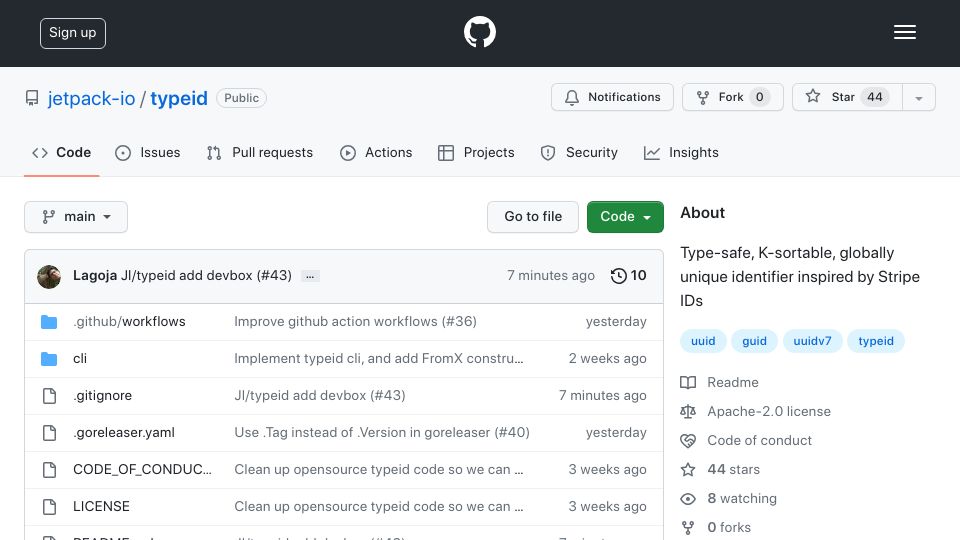The width and height of the screenshot is (960, 540).
Task: Open 'Implement typeid cli' commit message
Action: 378,359
